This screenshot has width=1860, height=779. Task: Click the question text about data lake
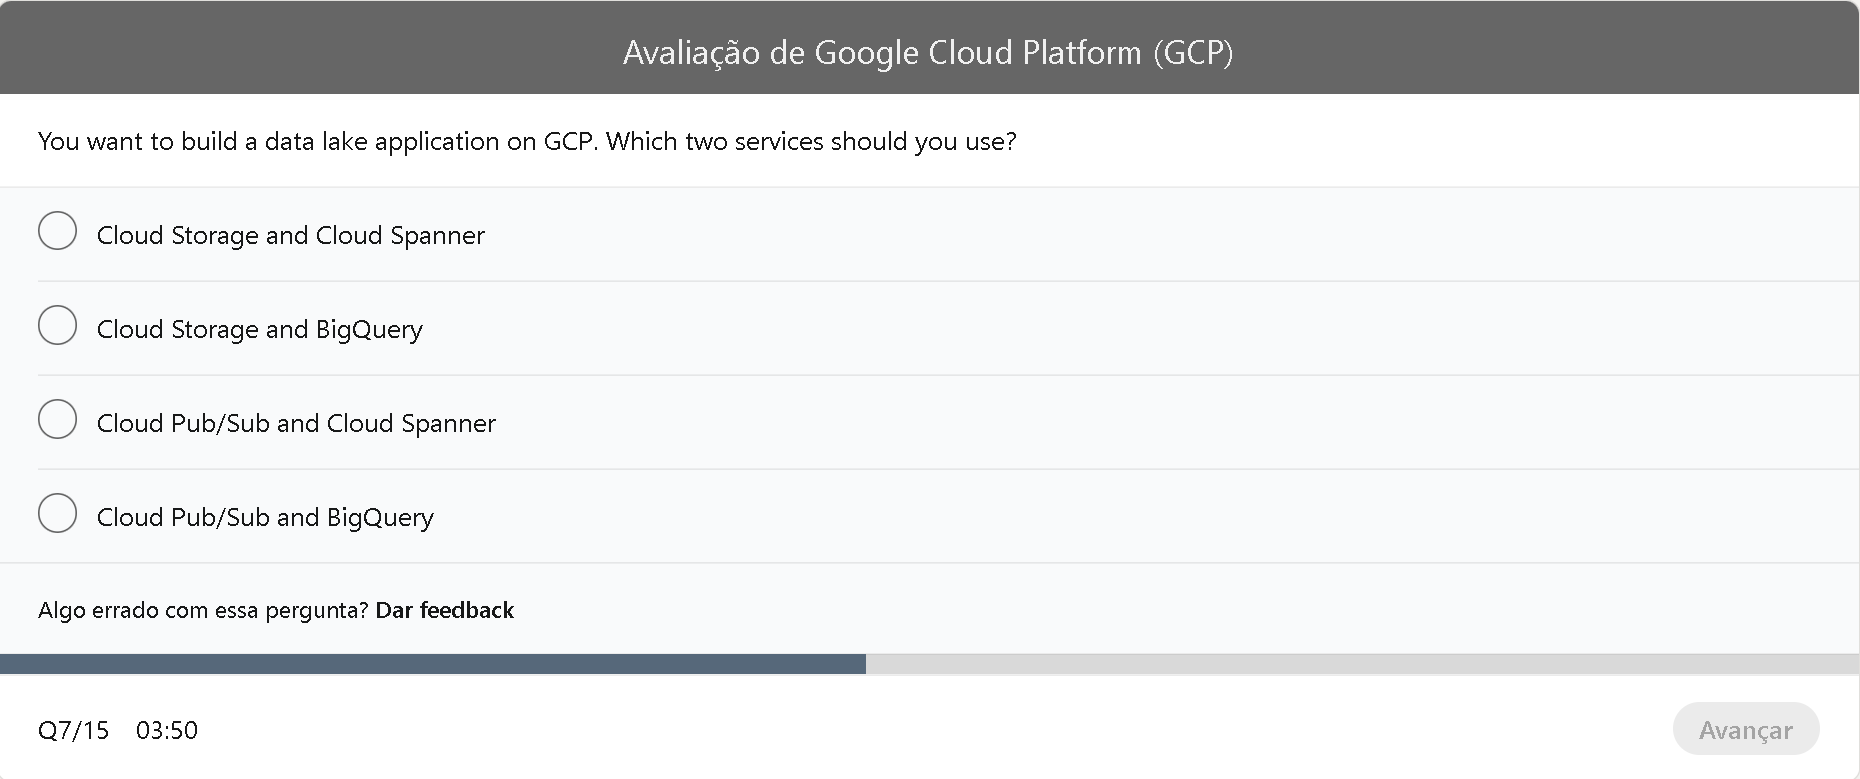point(527,141)
